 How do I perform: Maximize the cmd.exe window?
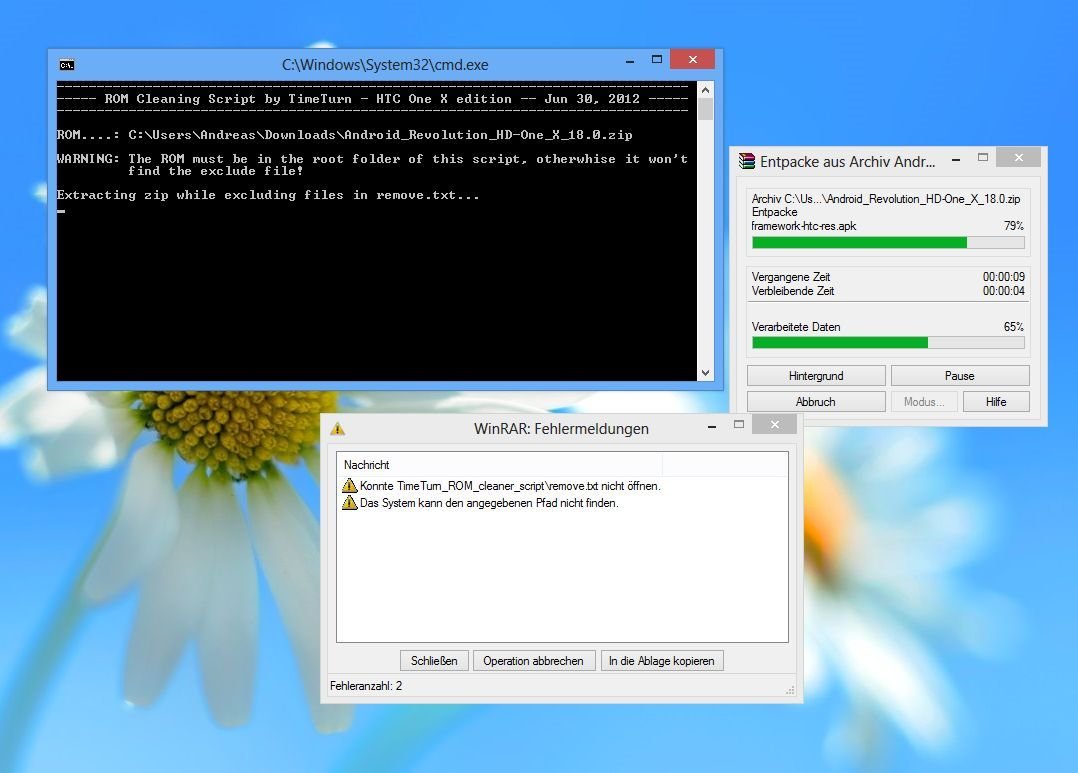[x=657, y=60]
